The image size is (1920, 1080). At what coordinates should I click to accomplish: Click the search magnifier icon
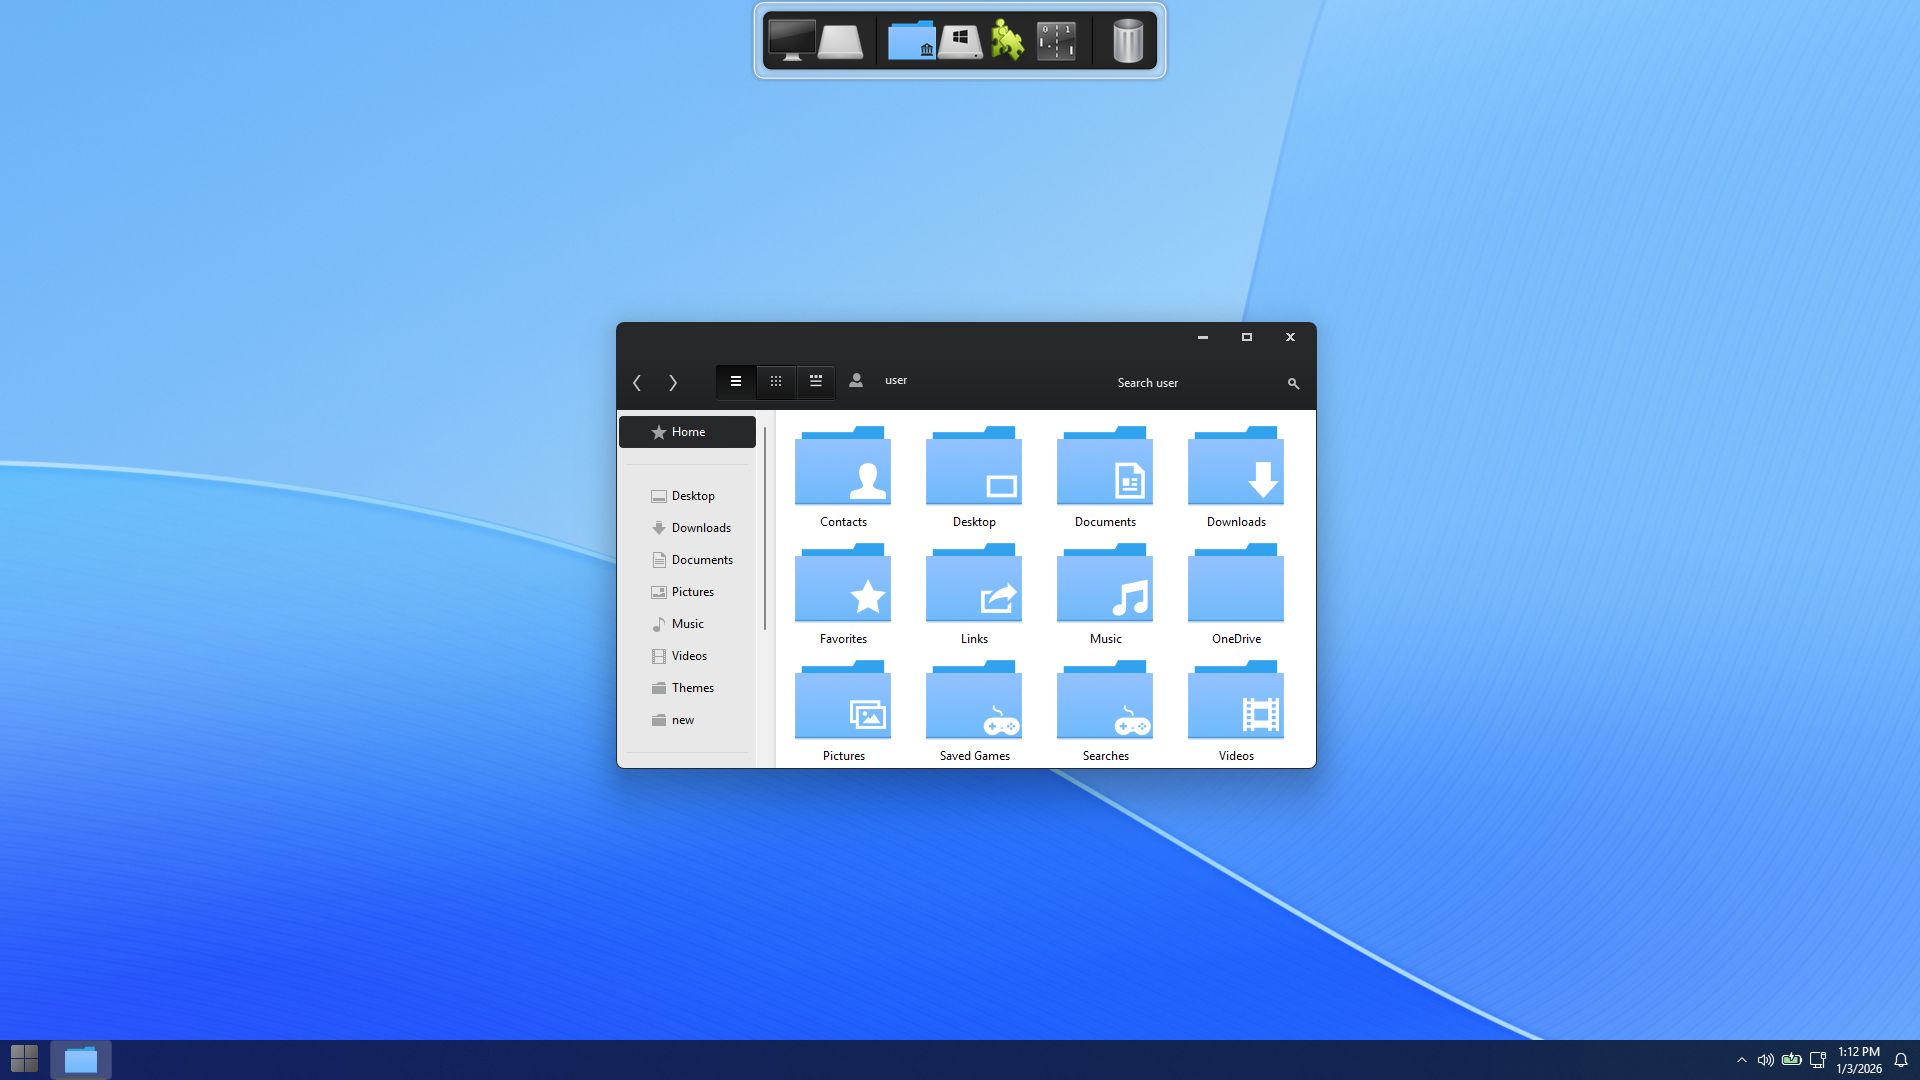click(x=1293, y=384)
